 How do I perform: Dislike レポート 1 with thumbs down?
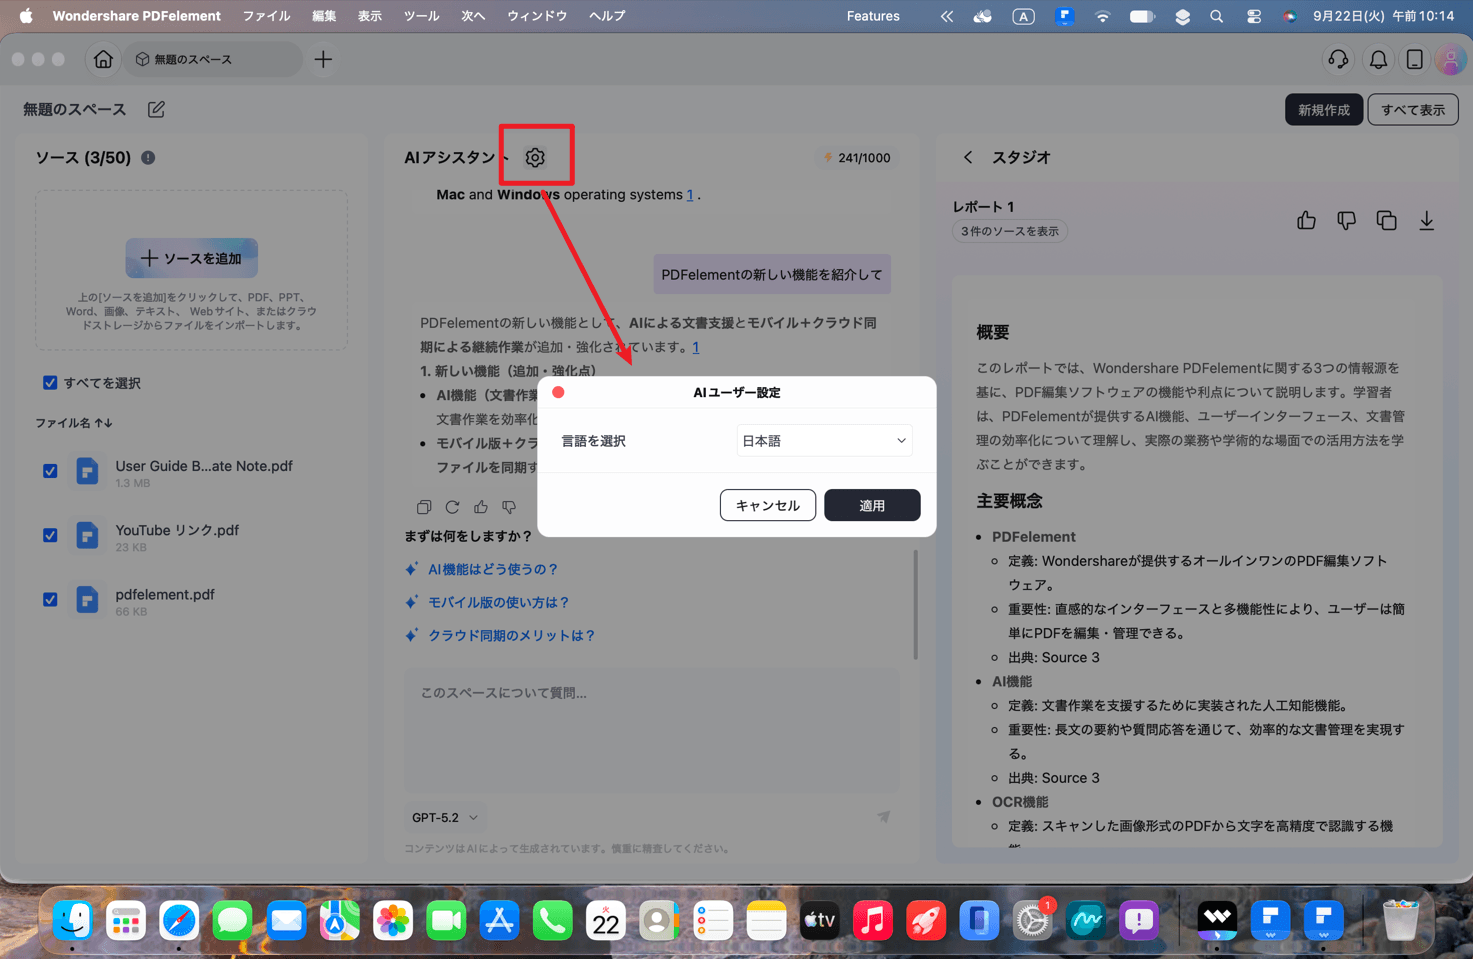point(1346,220)
